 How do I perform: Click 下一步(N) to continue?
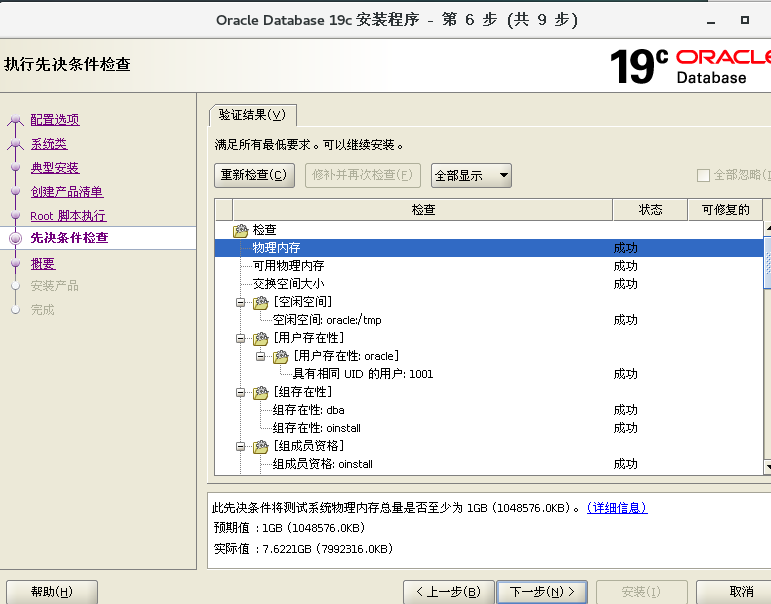542,592
